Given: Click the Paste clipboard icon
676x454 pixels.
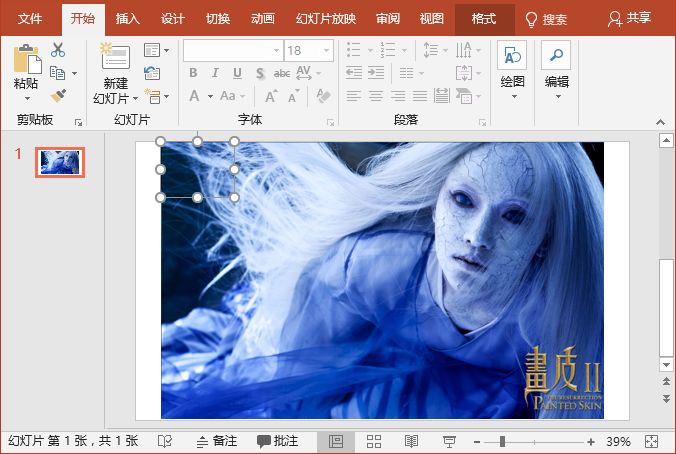Looking at the screenshot, I should coord(27,59).
